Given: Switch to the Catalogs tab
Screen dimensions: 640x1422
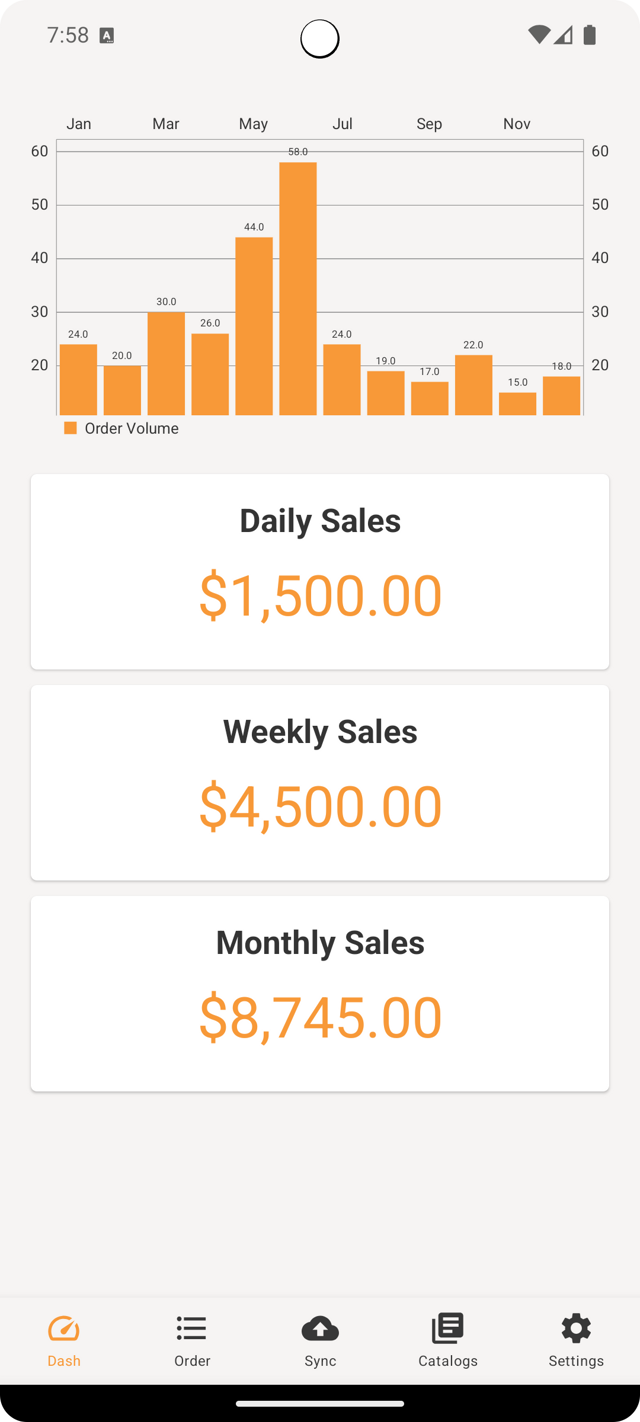Looking at the screenshot, I should tap(448, 1361).
